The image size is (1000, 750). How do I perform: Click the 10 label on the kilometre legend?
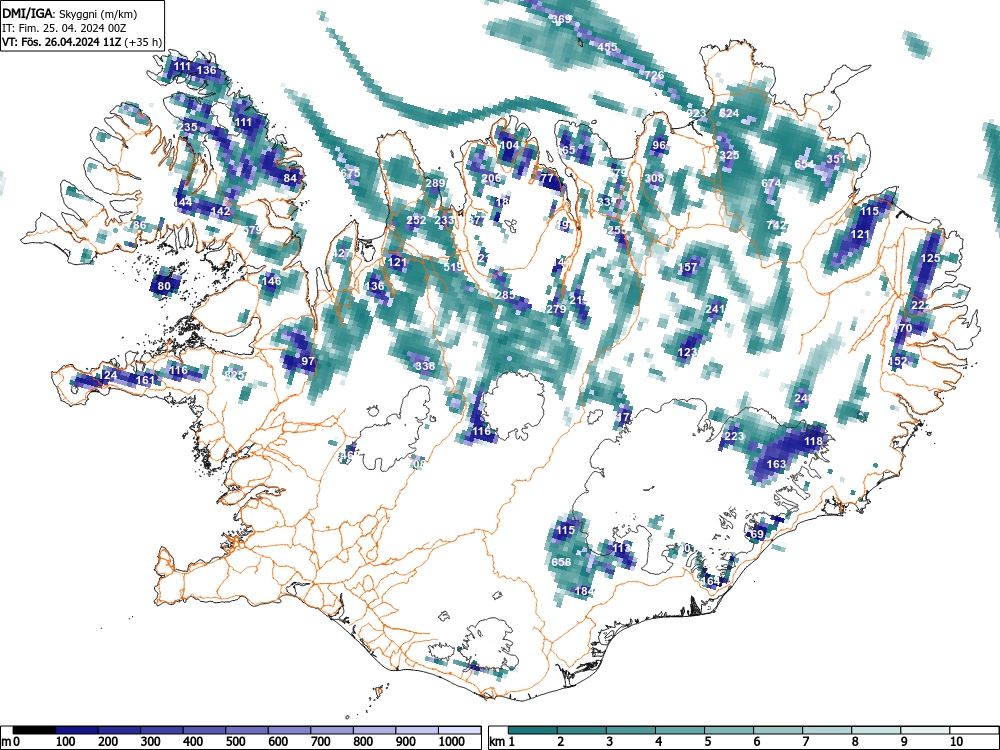point(956,742)
